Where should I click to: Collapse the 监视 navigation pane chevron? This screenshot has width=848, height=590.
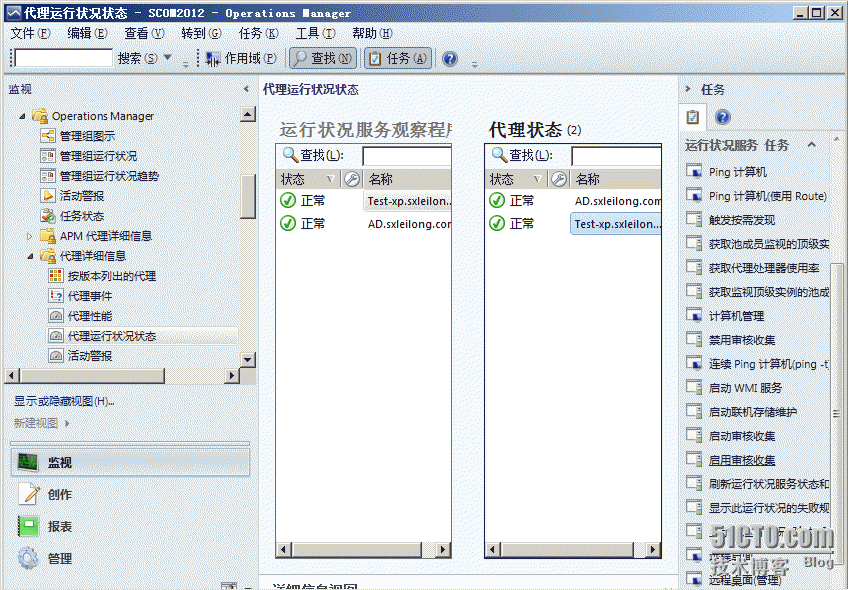[x=247, y=89]
